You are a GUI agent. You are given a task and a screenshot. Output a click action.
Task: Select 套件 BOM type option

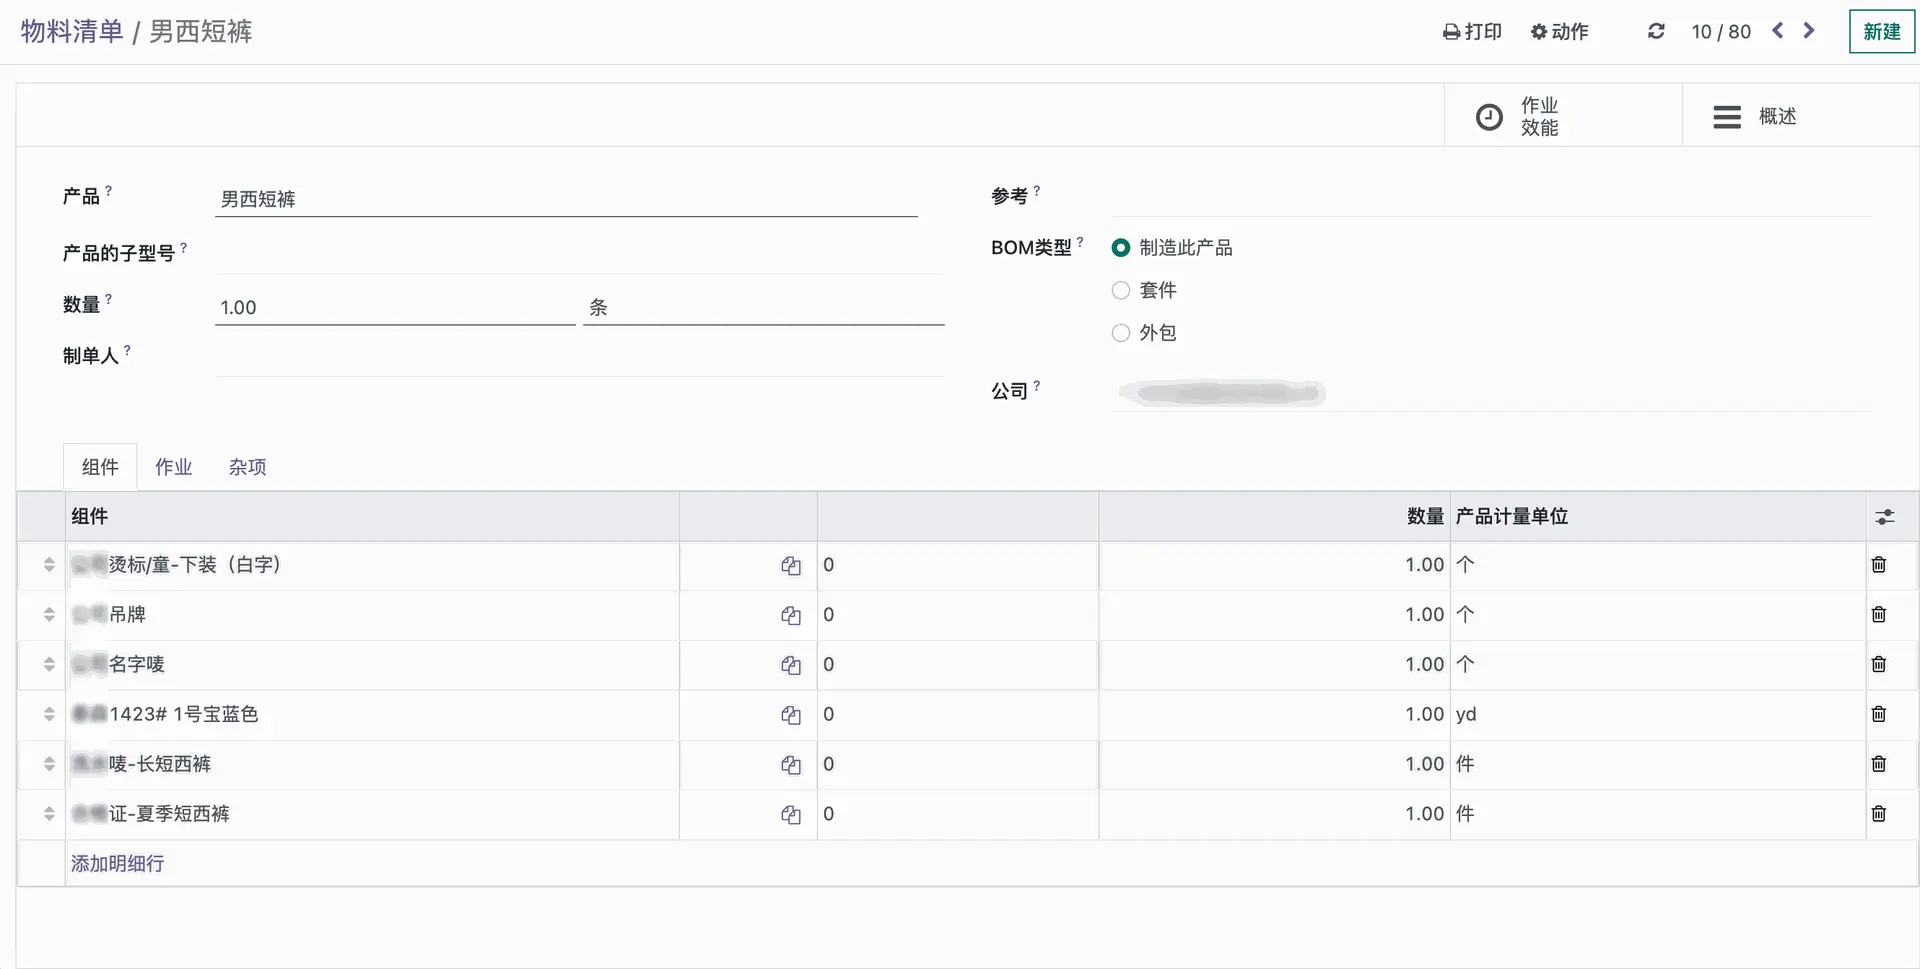click(x=1121, y=291)
